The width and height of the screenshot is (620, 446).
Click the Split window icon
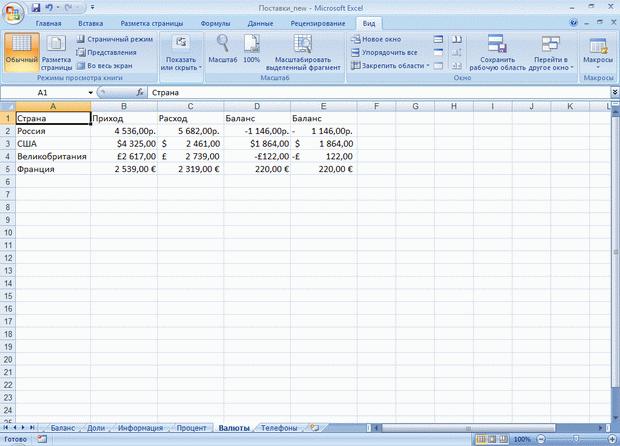[438, 39]
